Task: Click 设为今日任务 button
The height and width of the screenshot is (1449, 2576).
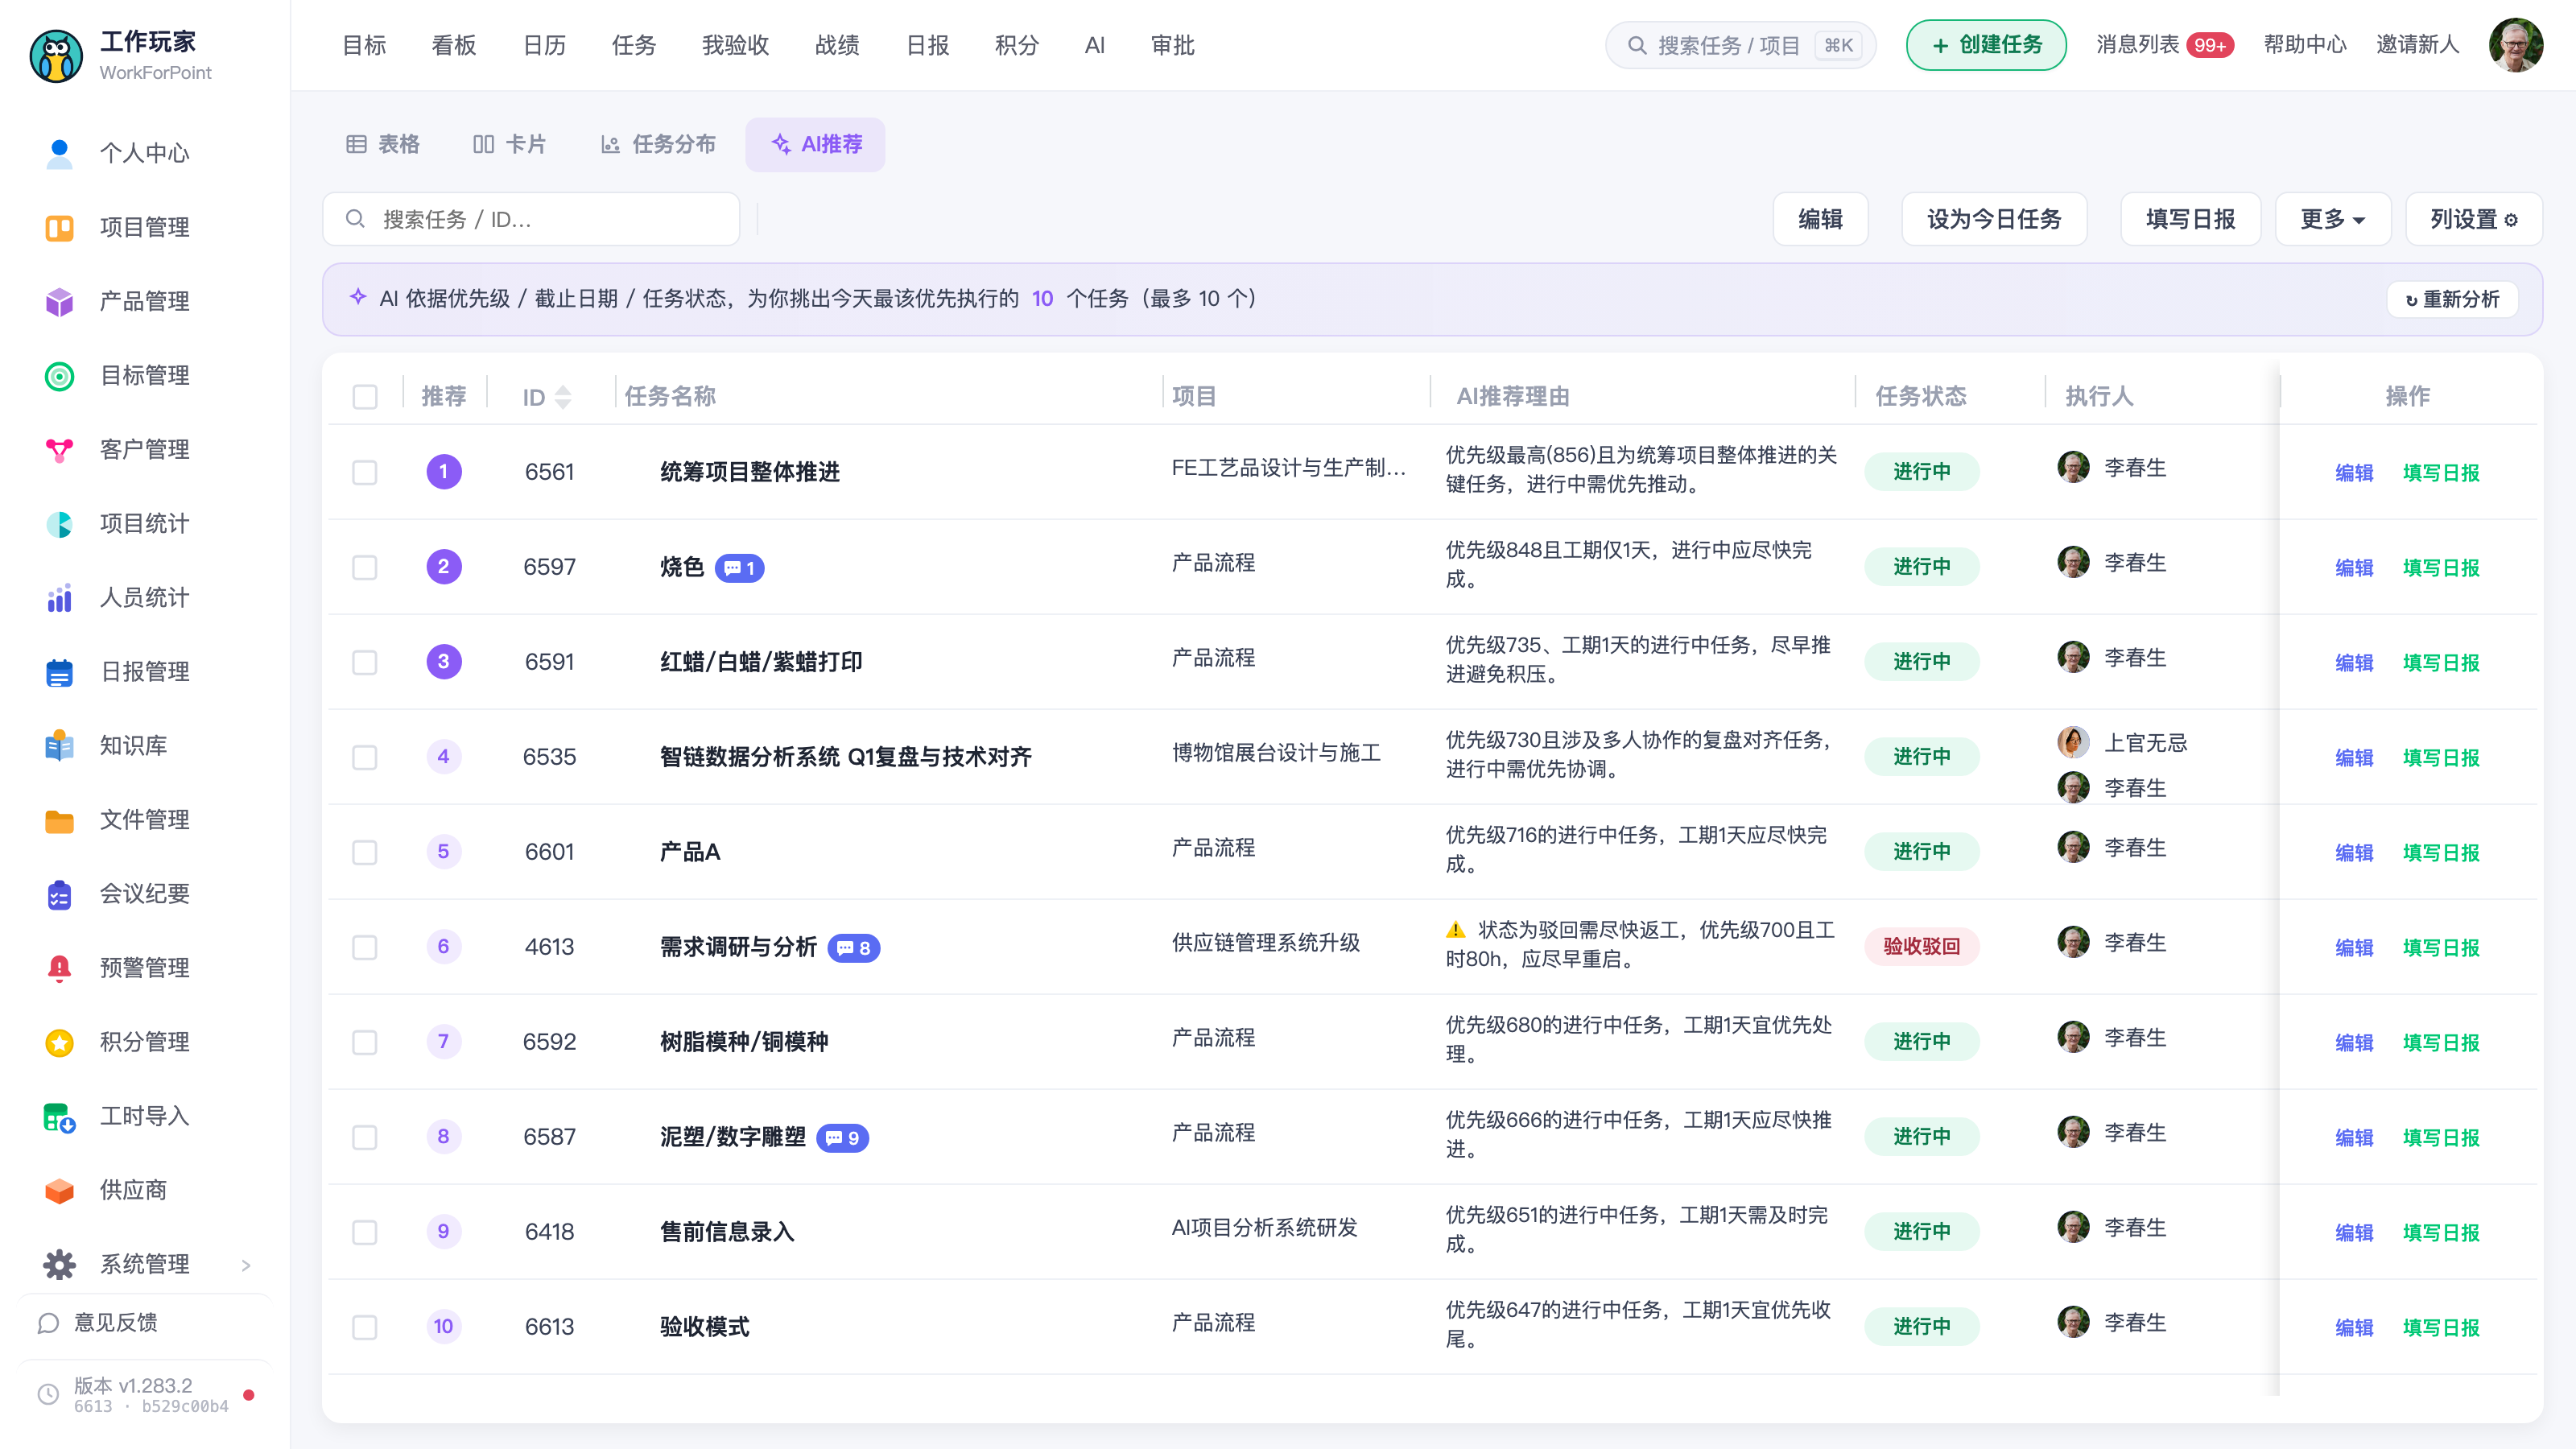Action: coord(1994,219)
